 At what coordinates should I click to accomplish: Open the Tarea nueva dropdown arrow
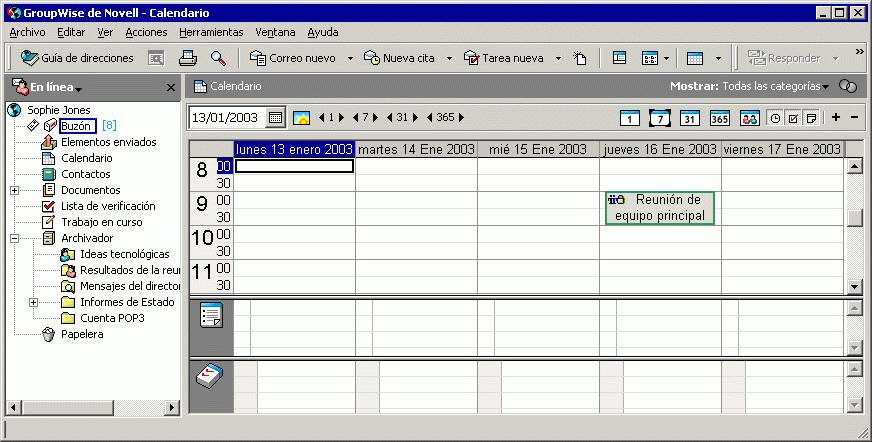point(558,58)
